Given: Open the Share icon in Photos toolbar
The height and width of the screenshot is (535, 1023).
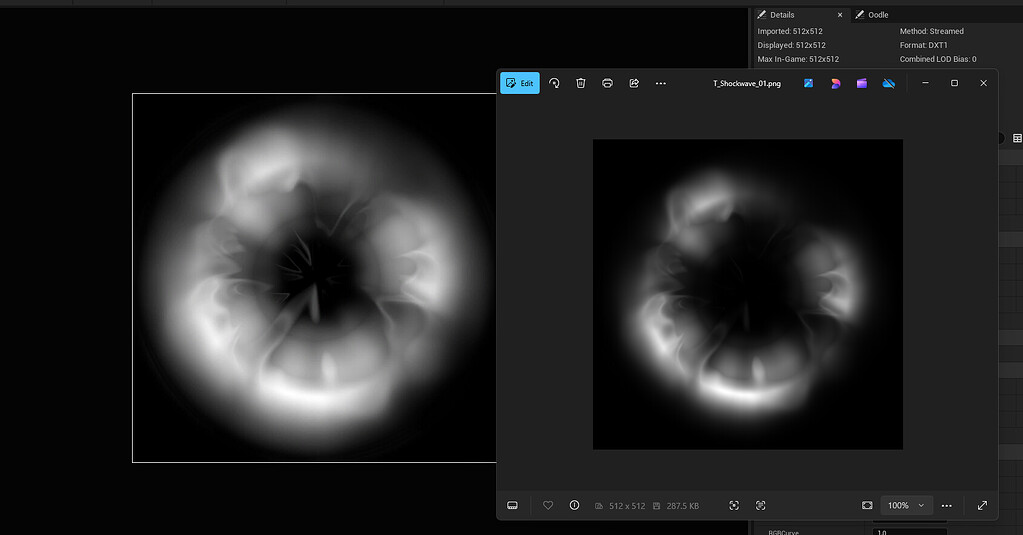Looking at the screenshot, I should 634,83.
